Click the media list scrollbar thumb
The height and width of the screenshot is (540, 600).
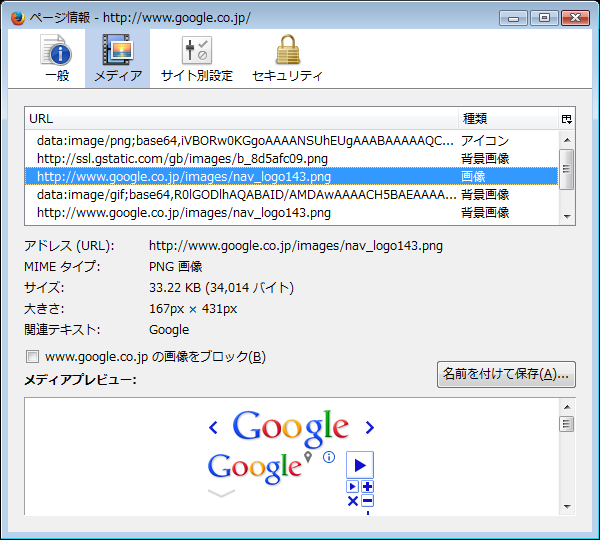pos(567,168)
